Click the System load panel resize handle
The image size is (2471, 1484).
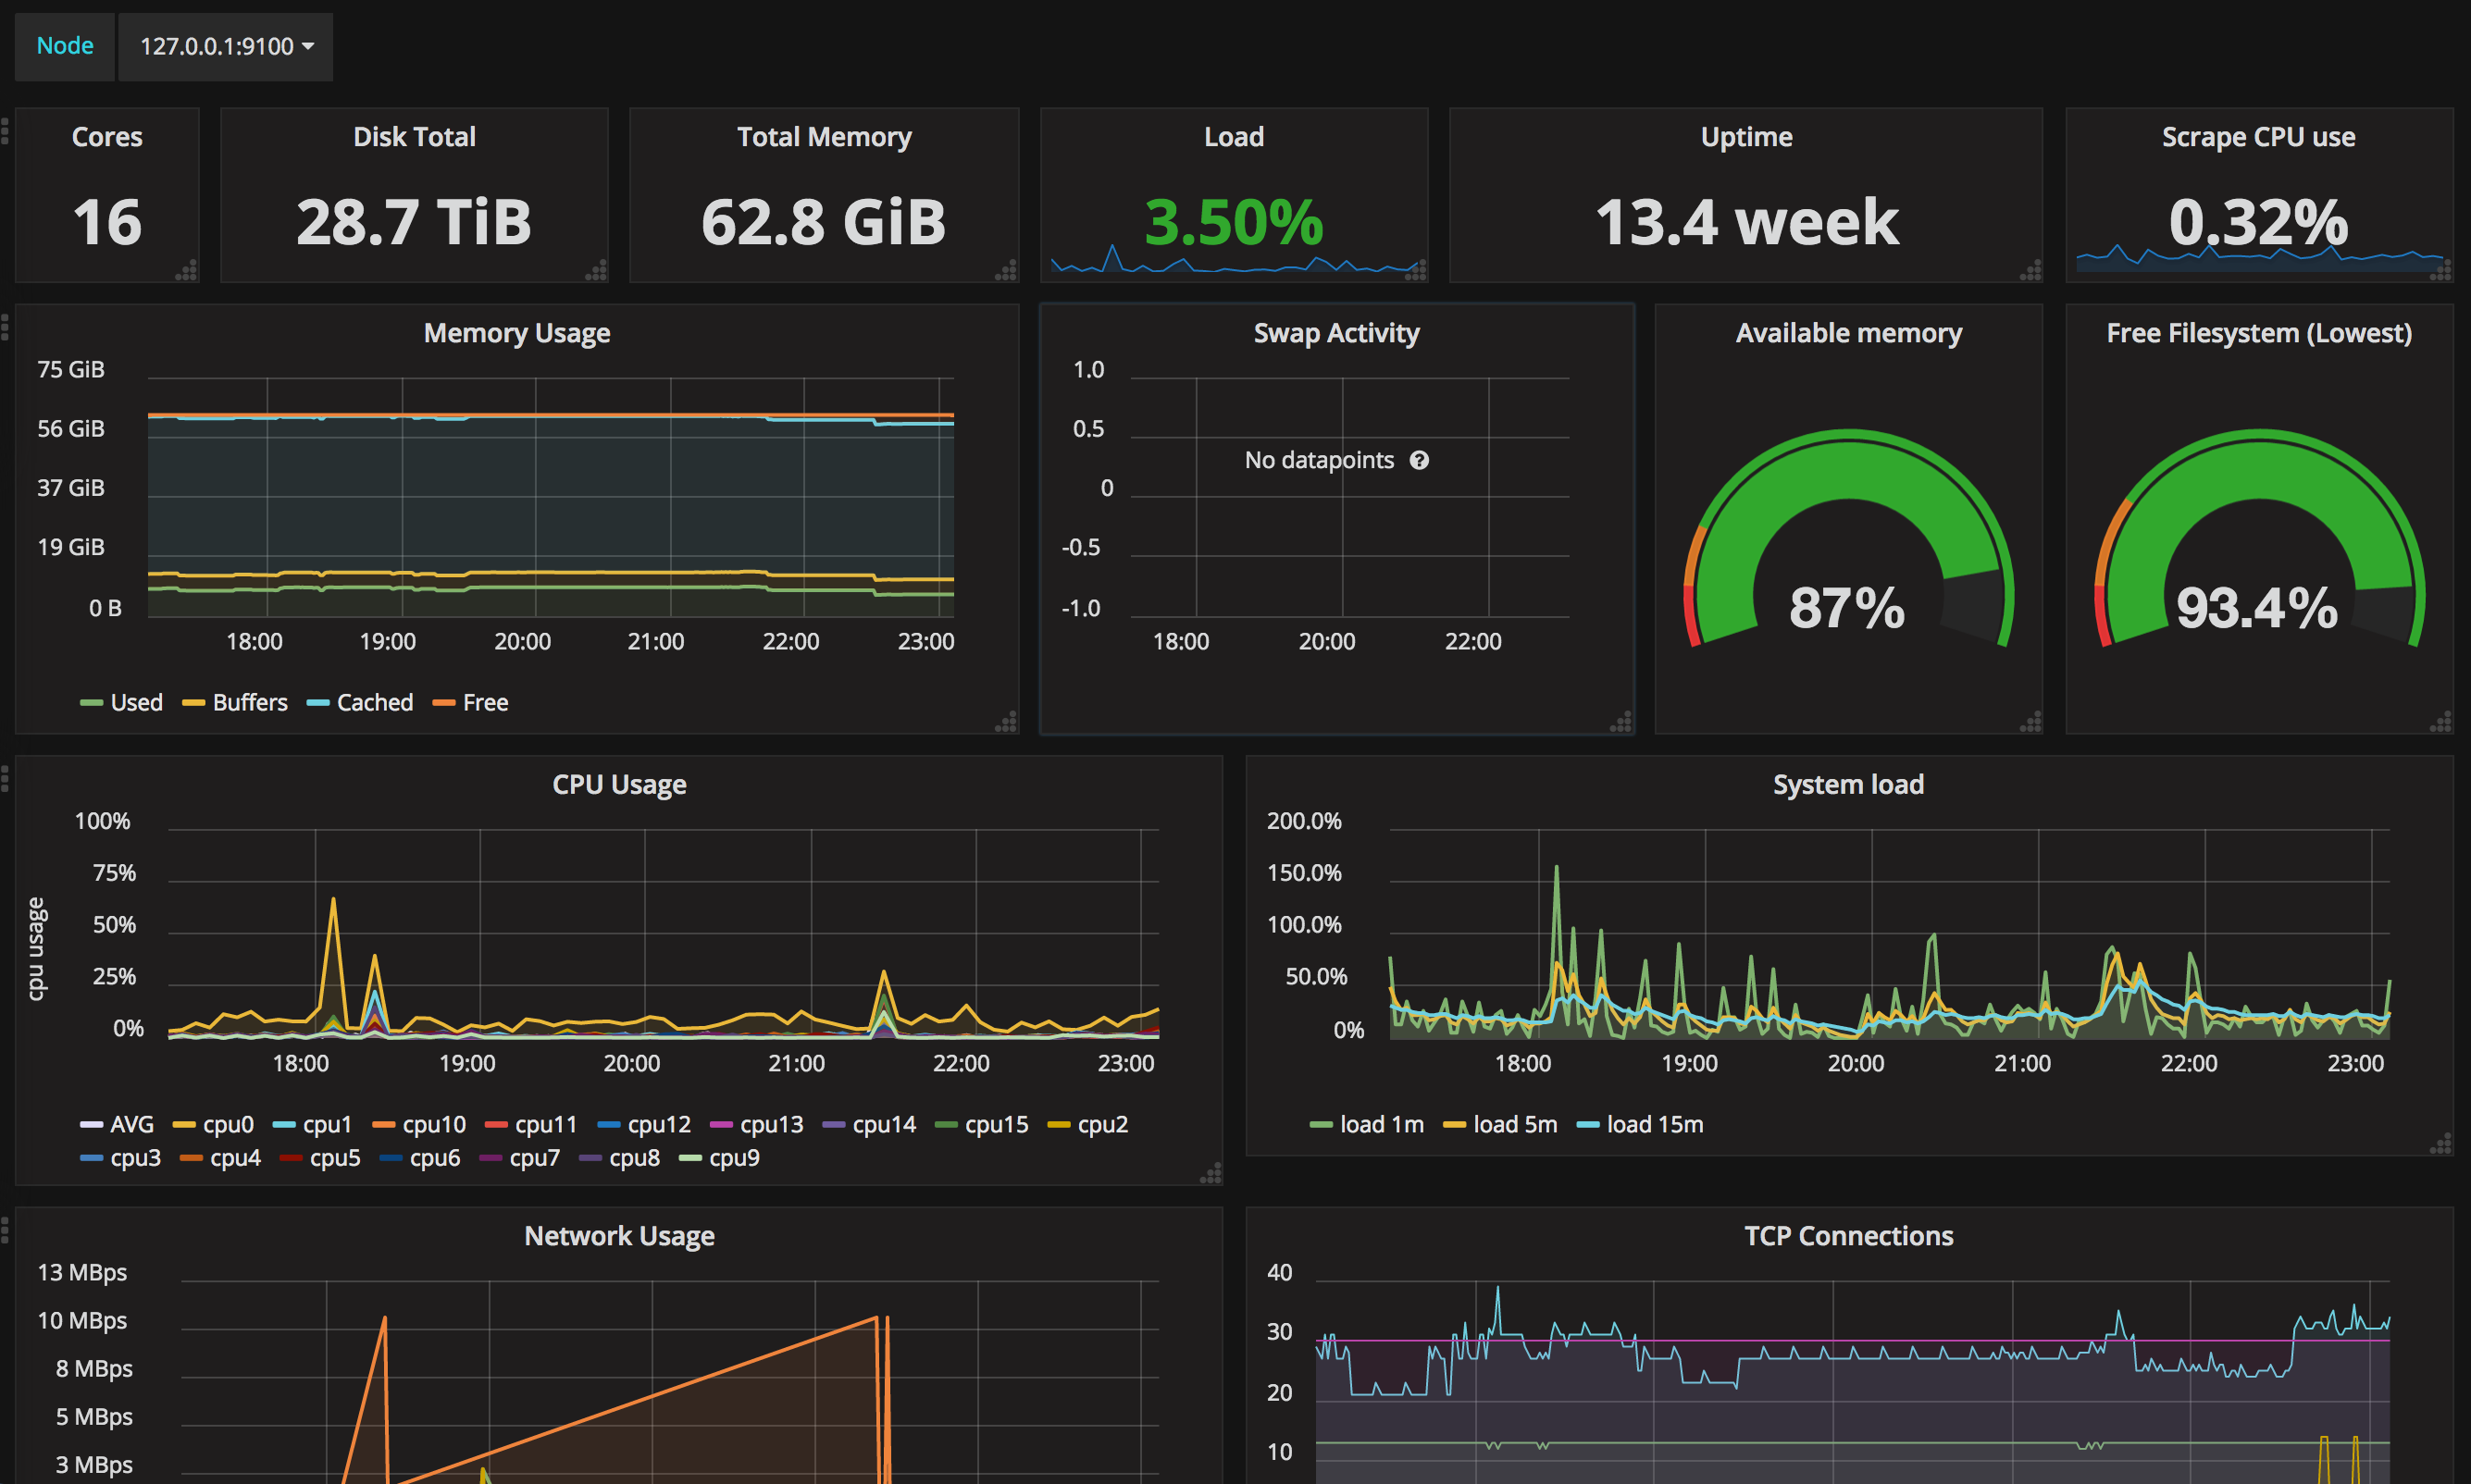coord(2441,1144)
